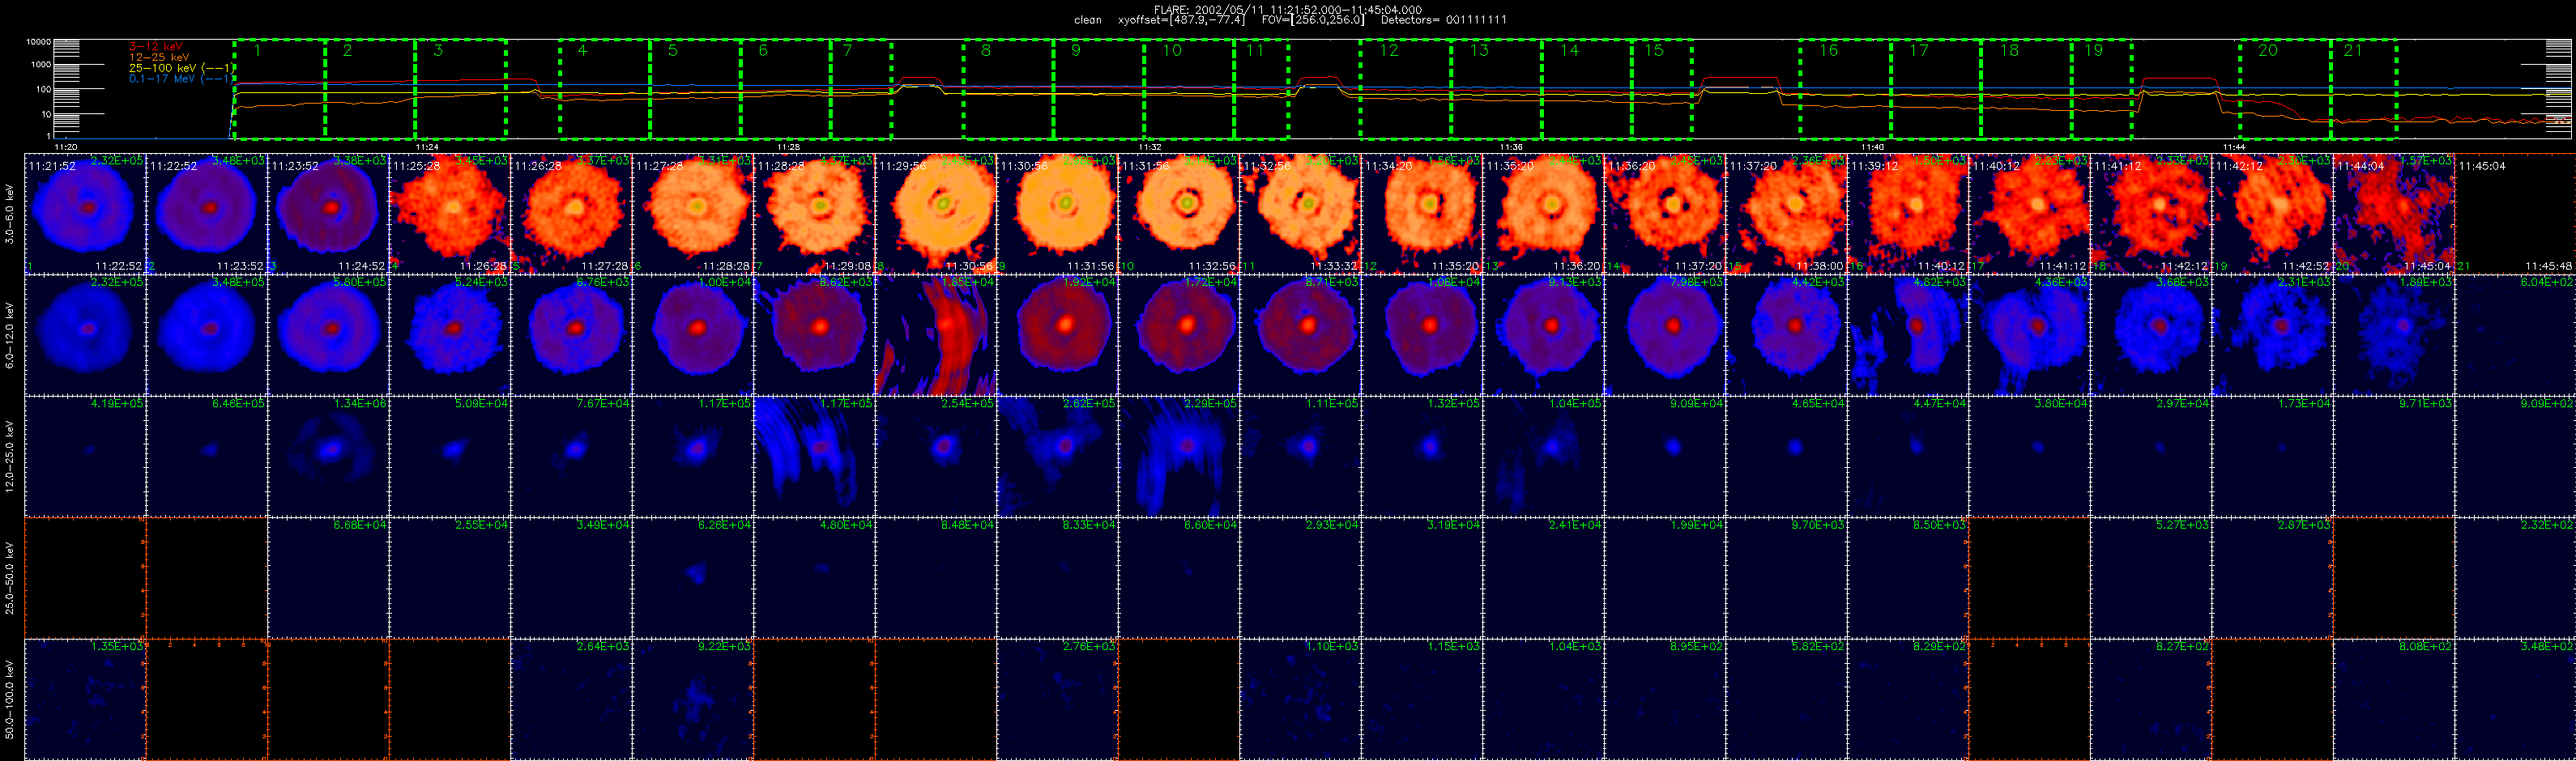The height and width of the screenshot is (761, 2576).
Task: Click the '3.0-6.0 keV' row label
Action: [x=10, y=213]
